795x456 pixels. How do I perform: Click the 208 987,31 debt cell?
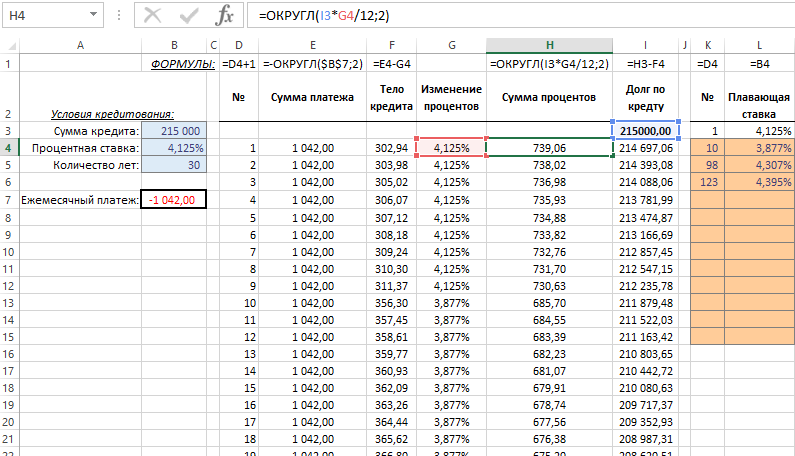pos(645,439)
